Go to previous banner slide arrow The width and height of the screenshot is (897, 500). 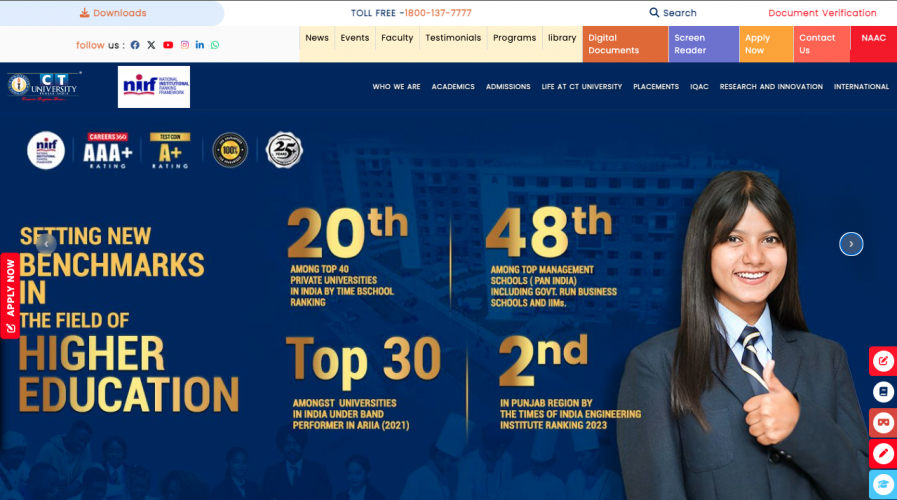click(x=46, y=244)
